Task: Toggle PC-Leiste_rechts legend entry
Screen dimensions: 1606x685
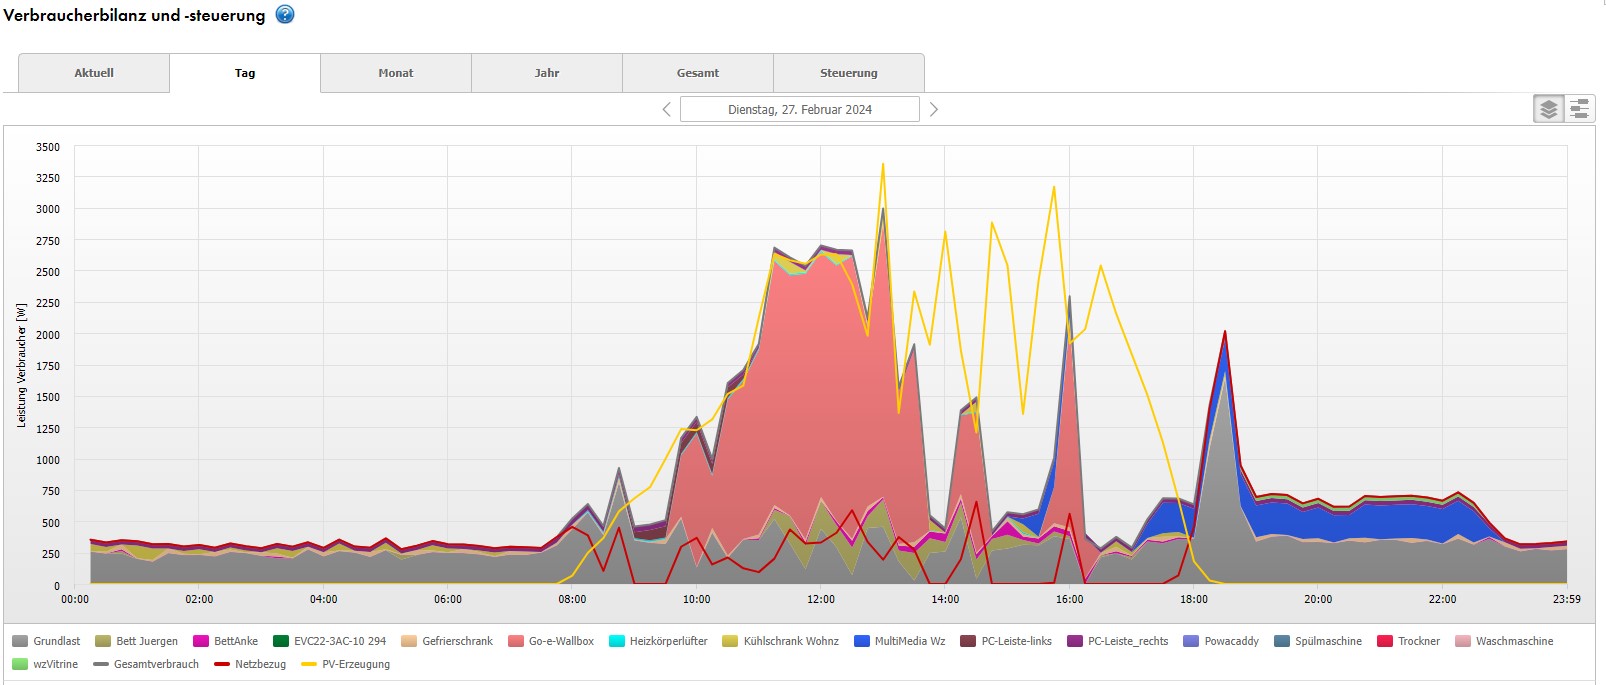Action: pyautogui.click(x=1118, y=641)
